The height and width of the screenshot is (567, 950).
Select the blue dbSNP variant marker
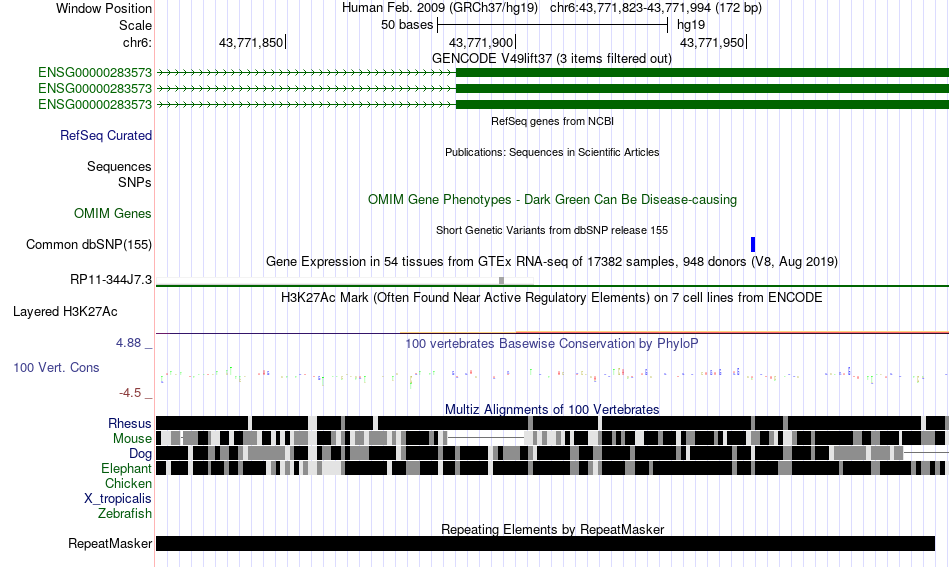[x=753, y=245]
